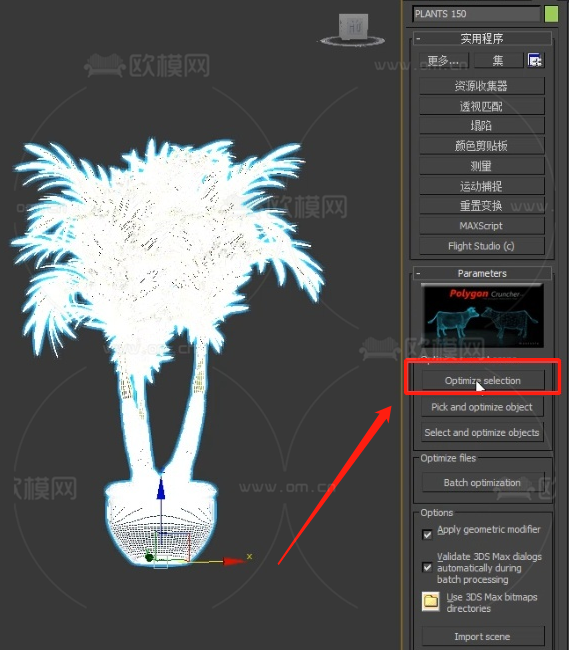569x650 pixels.
Task: Click the Polygon Cruncher banner image
Action: click(x=482, y=316)
